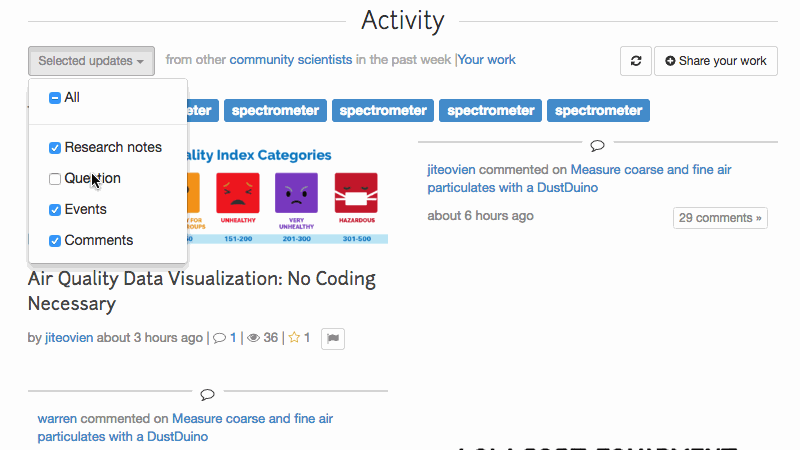This screenshot has height=450, width=800.
Task: Uncheck the Comments checkbox
Action: 55,241
